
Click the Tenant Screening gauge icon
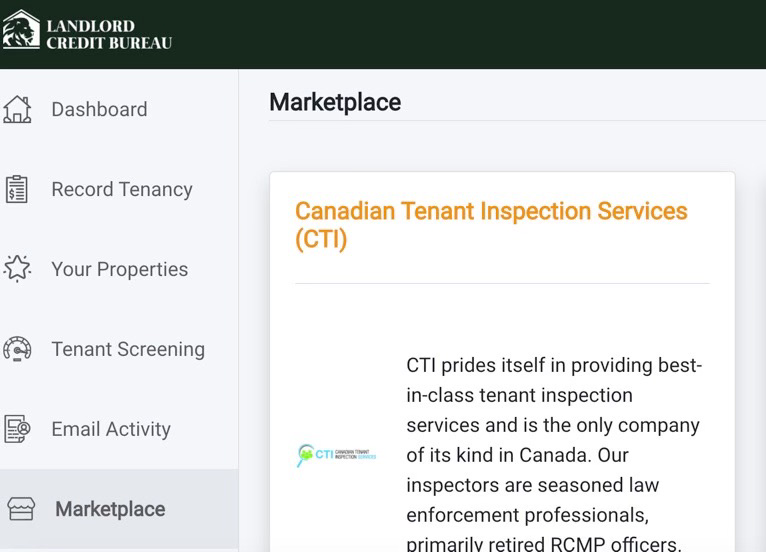(17, 349)
